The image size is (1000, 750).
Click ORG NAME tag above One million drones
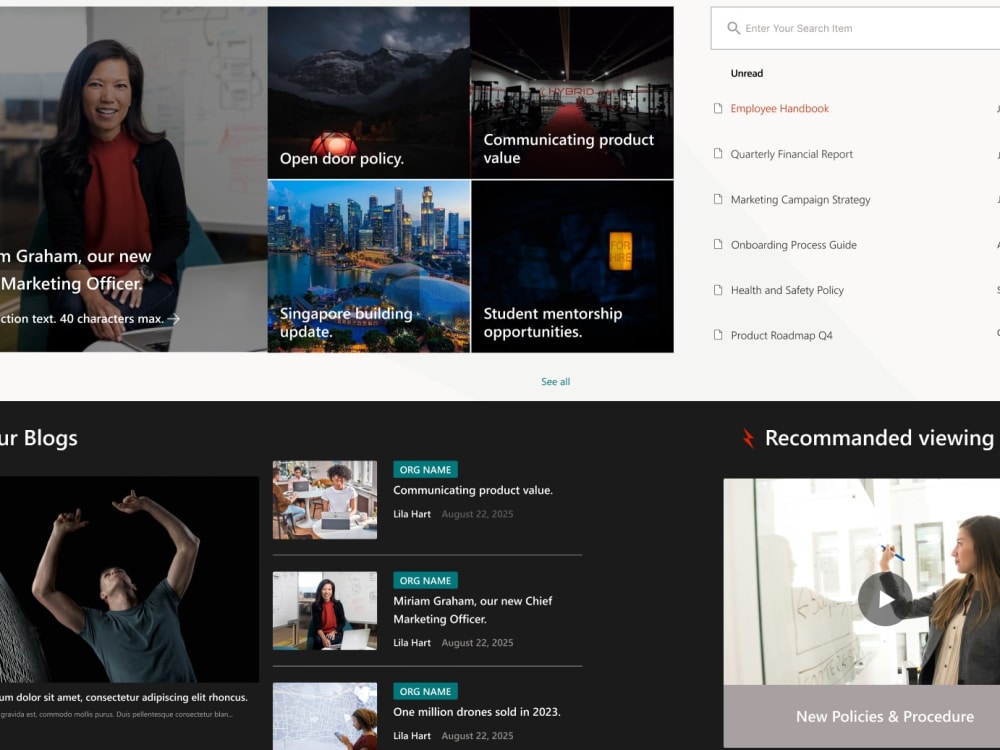coord(425,691)
